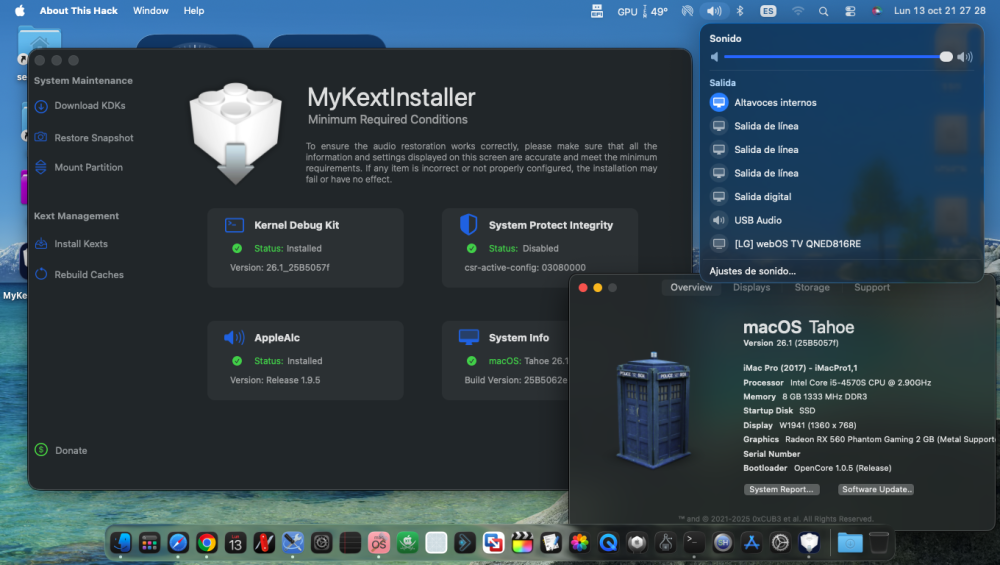Open Safari from the dock
This screenshot has width=1000, height=565.
click(x=178, y=543)
